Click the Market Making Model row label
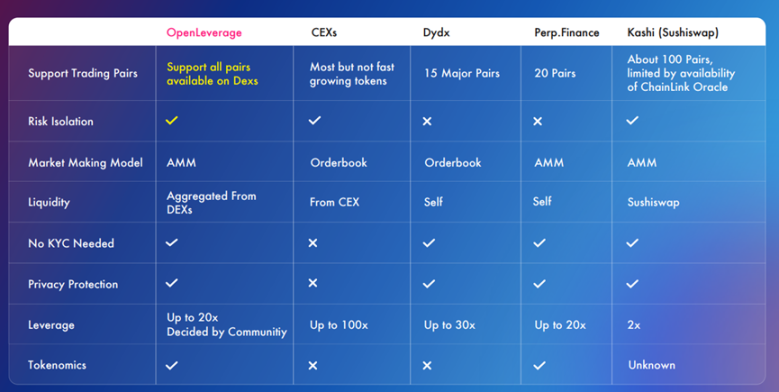Image resolution: width=779 pixels, height=392 pixels. (x=85, y=162)
